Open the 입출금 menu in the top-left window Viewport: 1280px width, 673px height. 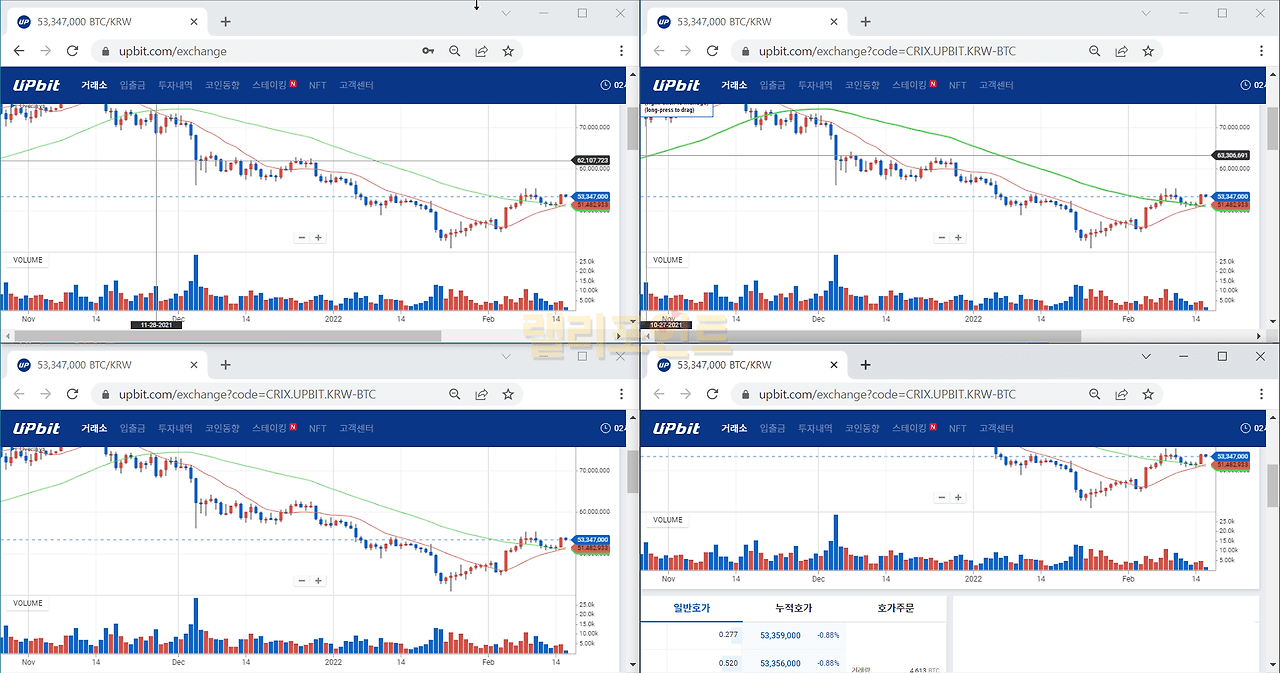pyautogui.click(x=132, y=86)
